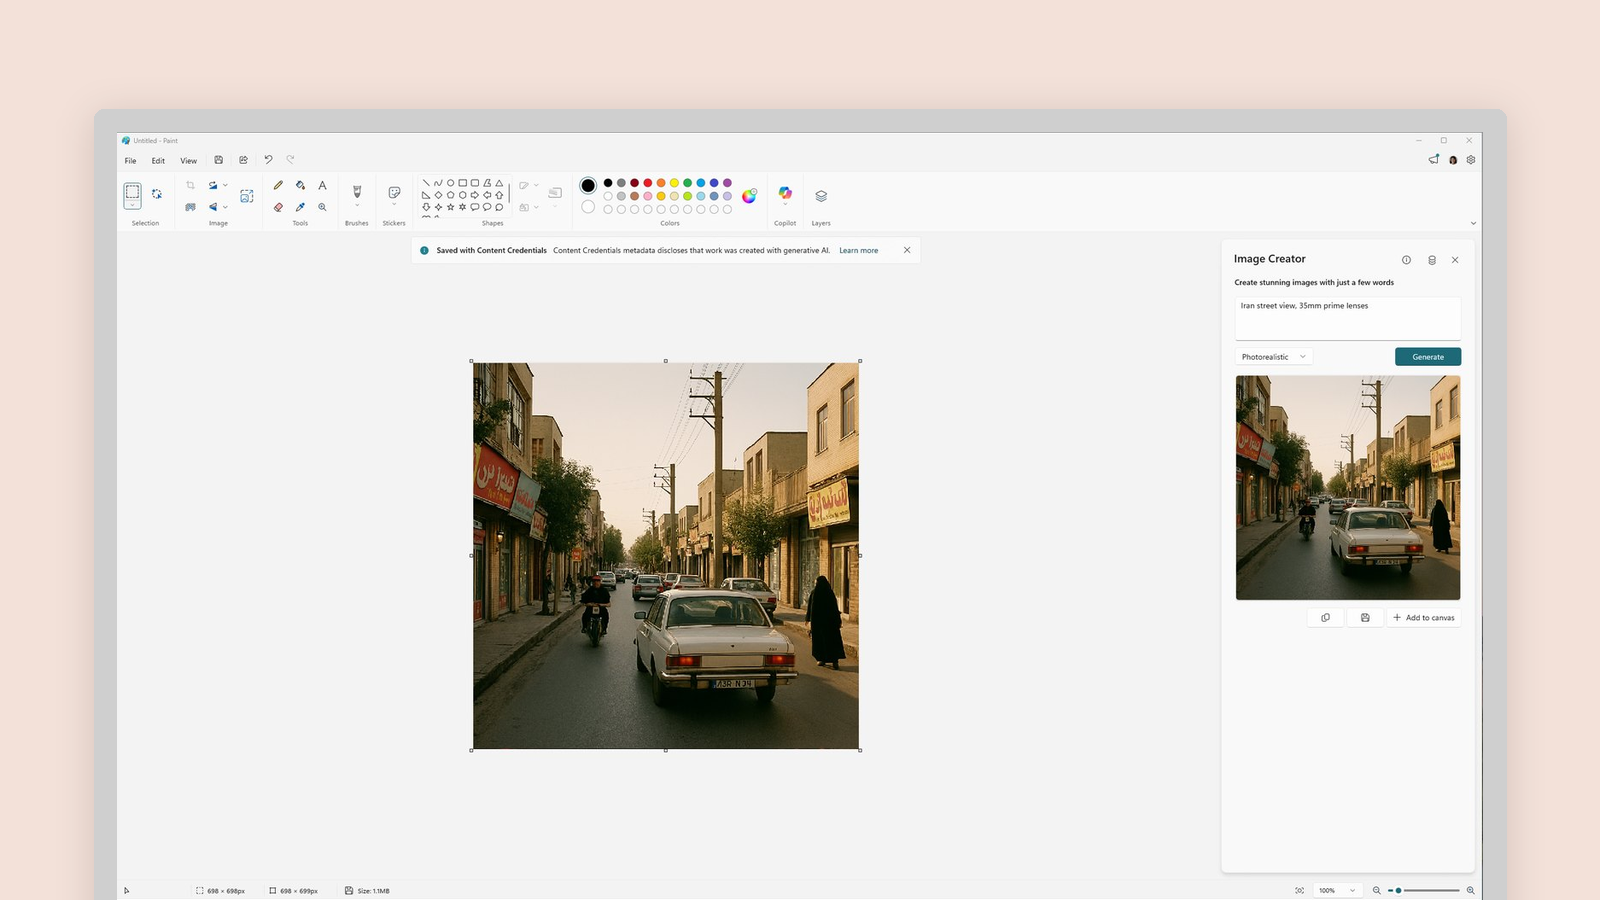Expand the Rotate options arrow
This screenshot has width=1600, height=900.
pyautogui.click(x=225, y=185)
